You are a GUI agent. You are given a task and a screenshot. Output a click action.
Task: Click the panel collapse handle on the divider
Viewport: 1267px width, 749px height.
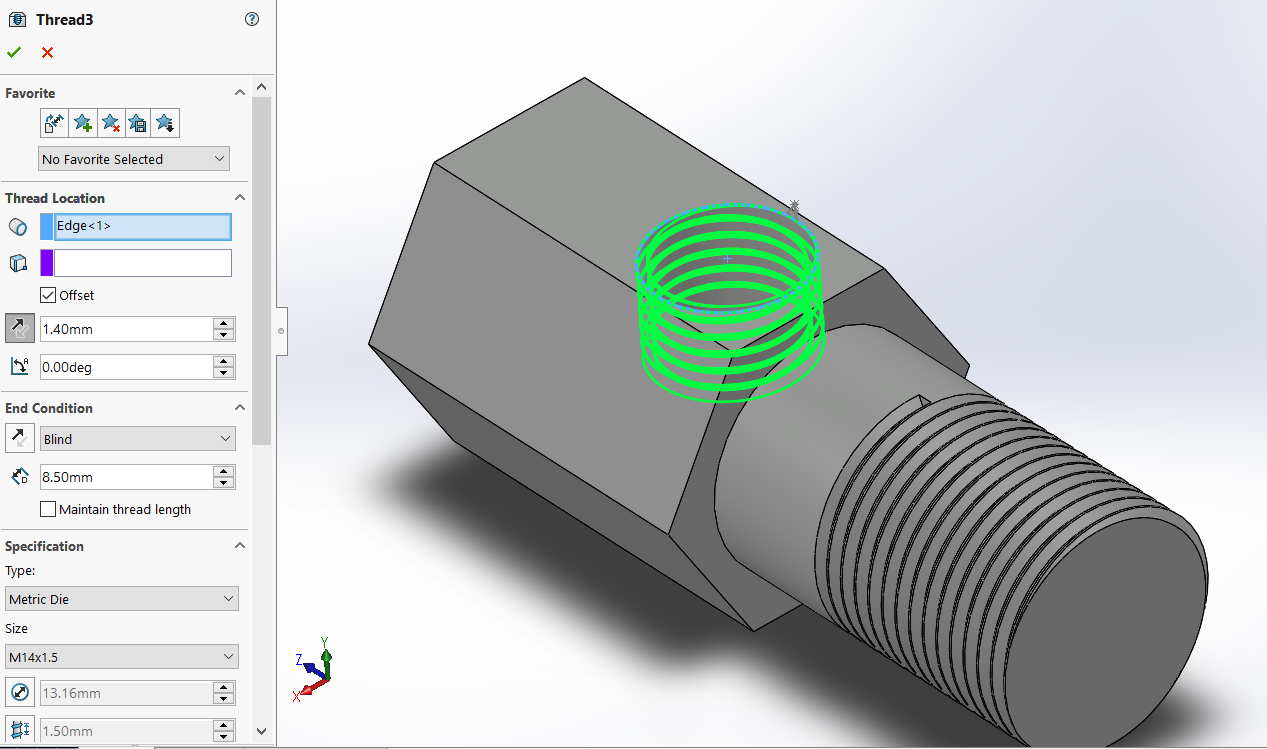(281, 330)
